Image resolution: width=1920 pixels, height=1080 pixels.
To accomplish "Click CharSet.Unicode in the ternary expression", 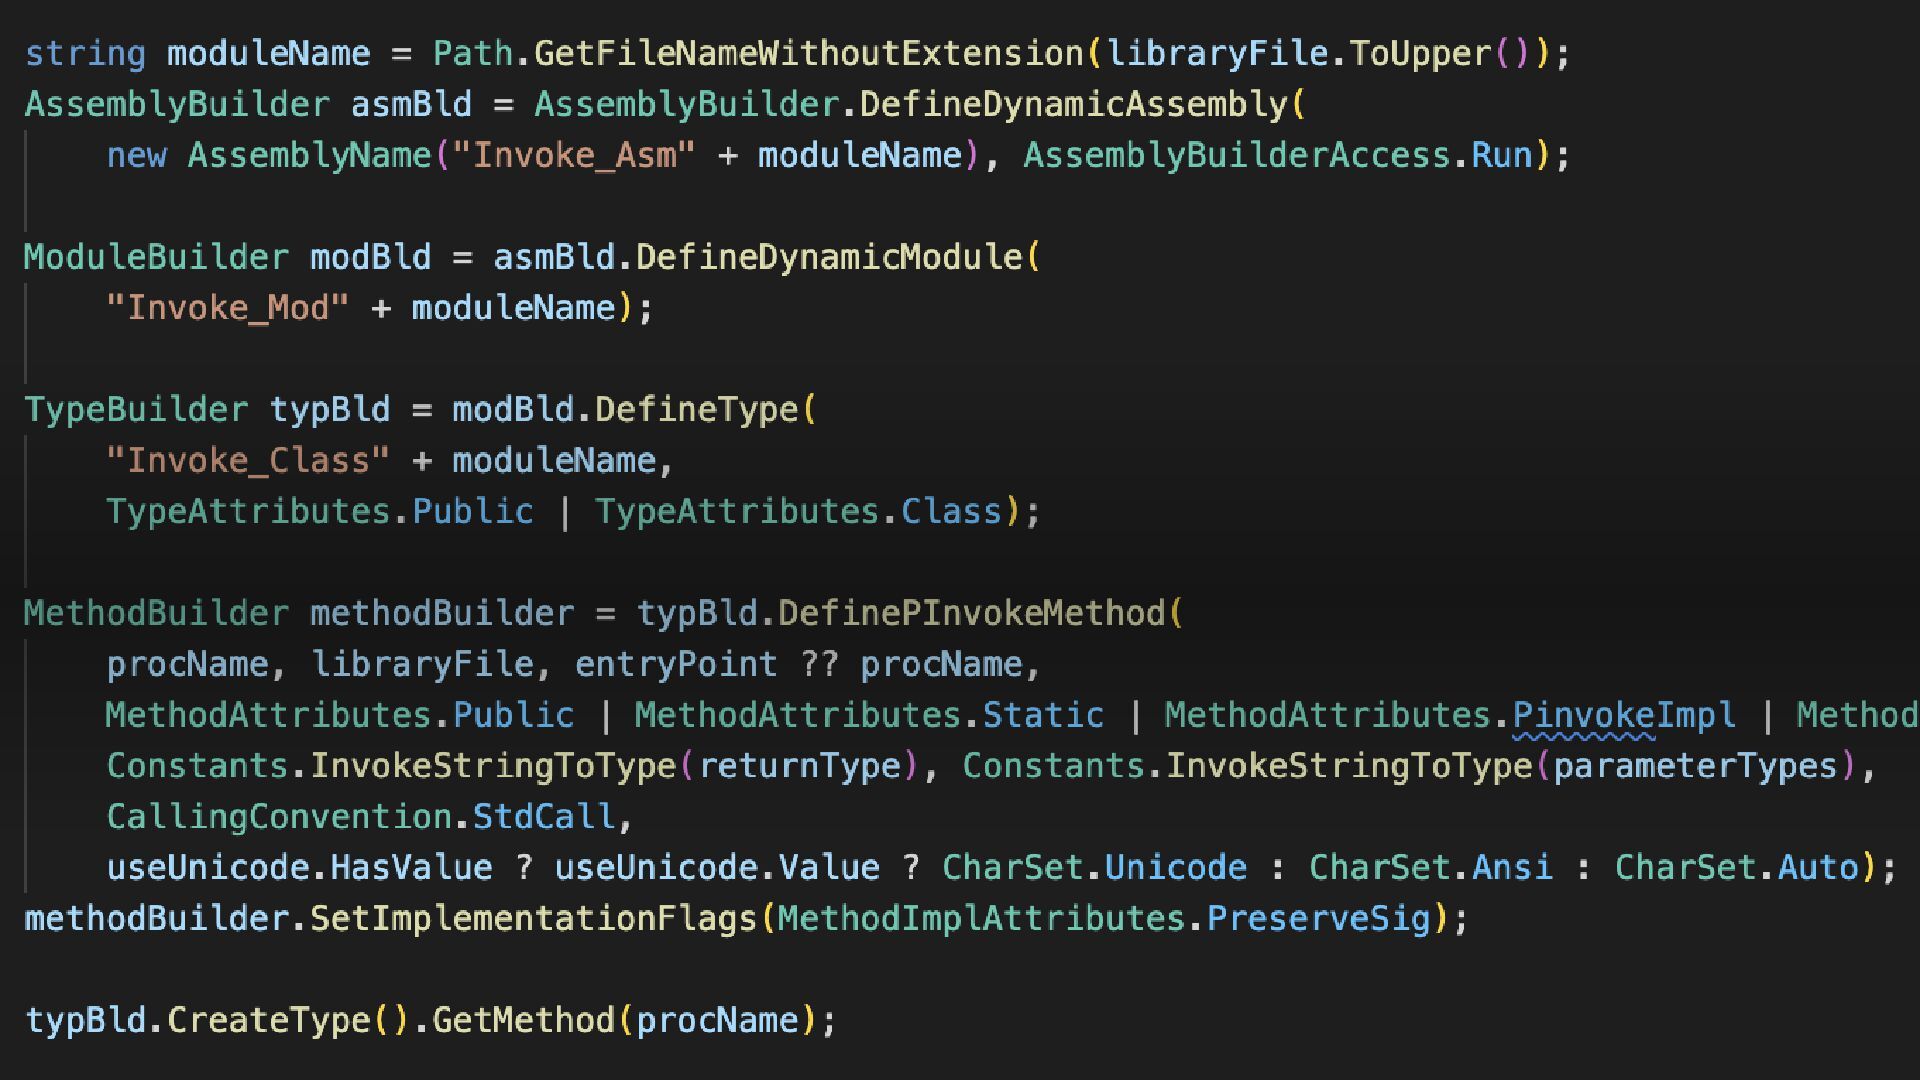I will point(1175,868).
